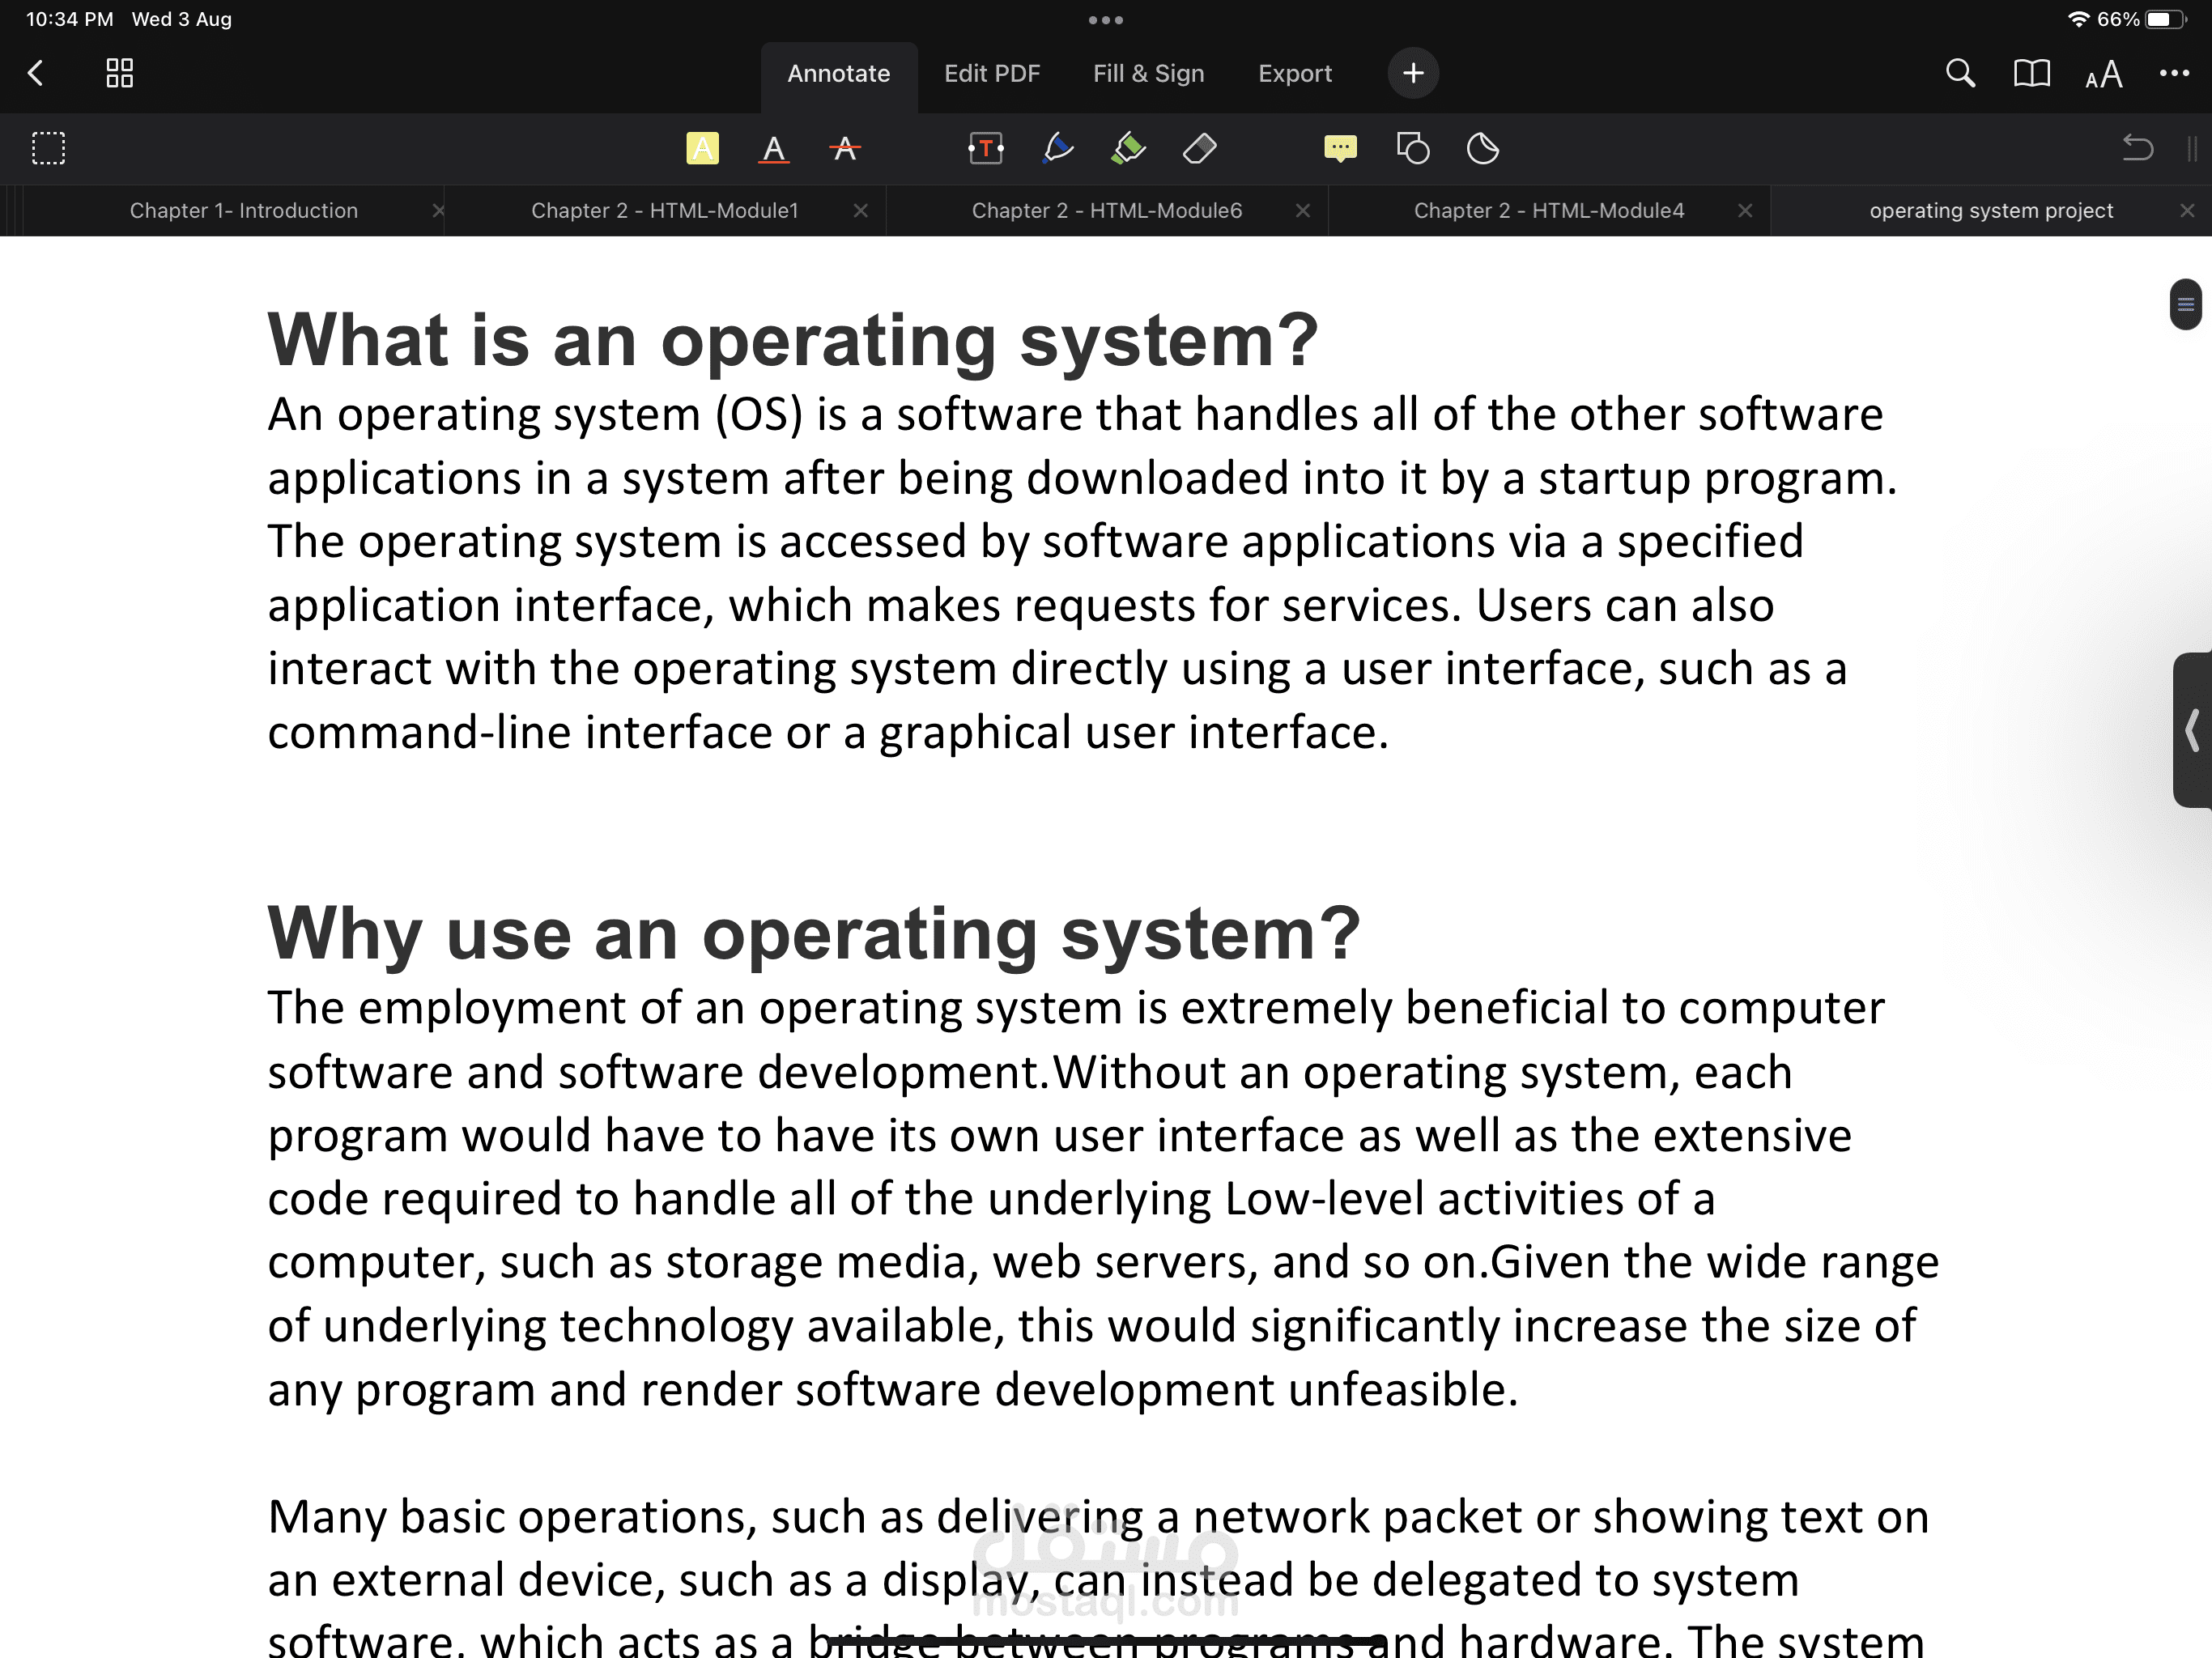This screenshot has width=2212, height=1658.
Task: Select the underline text tool
Action: click(x=773, y=149)
